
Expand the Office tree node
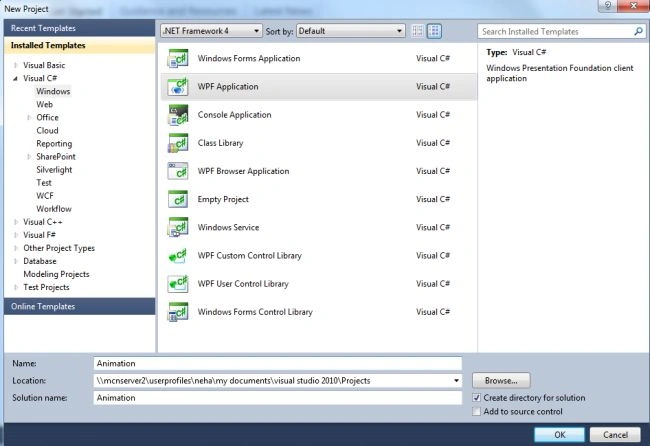(x=29, y=118)
